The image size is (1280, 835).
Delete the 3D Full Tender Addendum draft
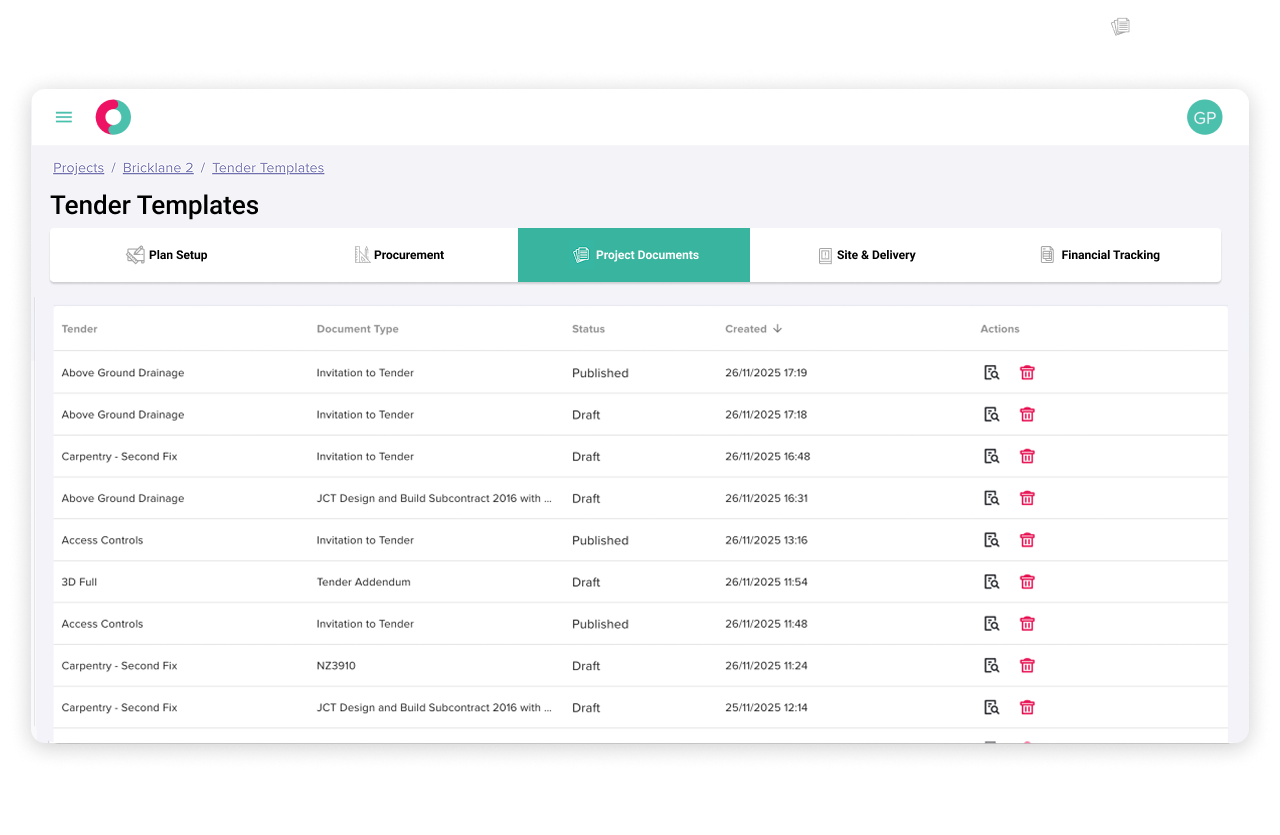1027,581
